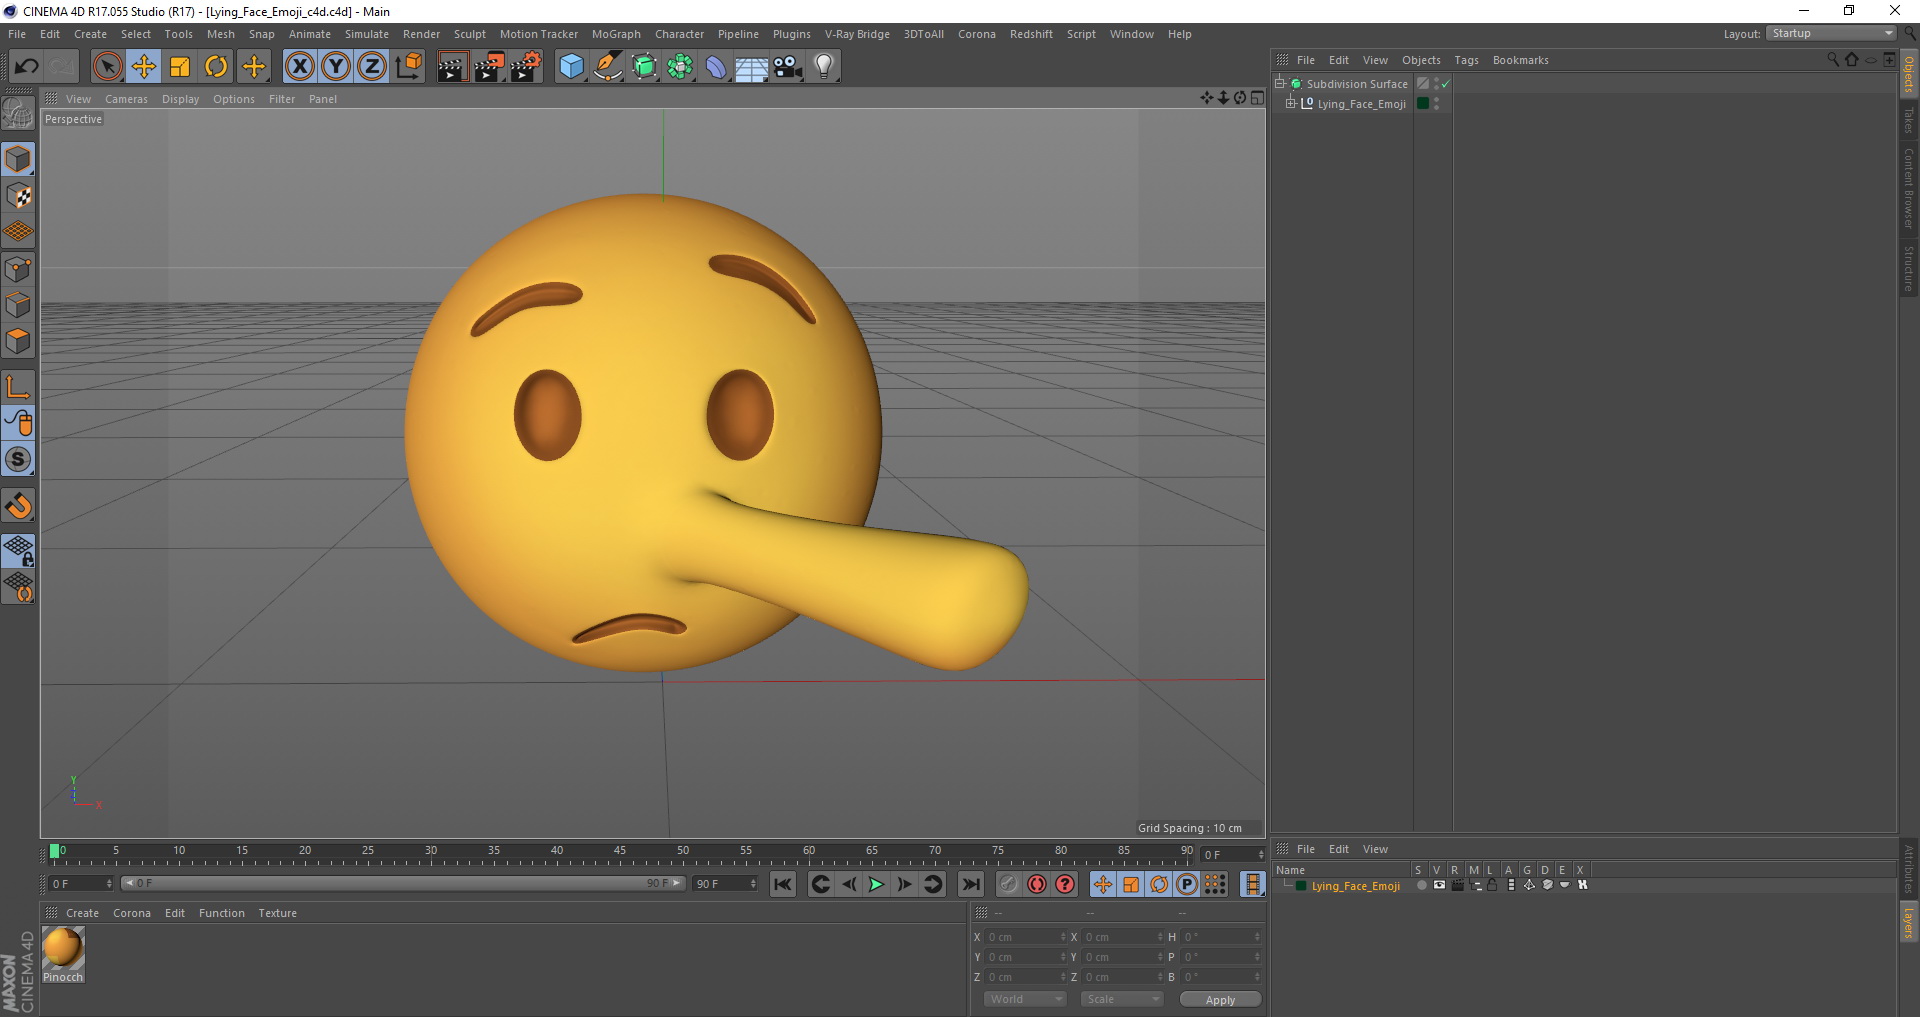Toggle the X axis lock
This screenshot has width=1920, height=1017.
(300, 67)
